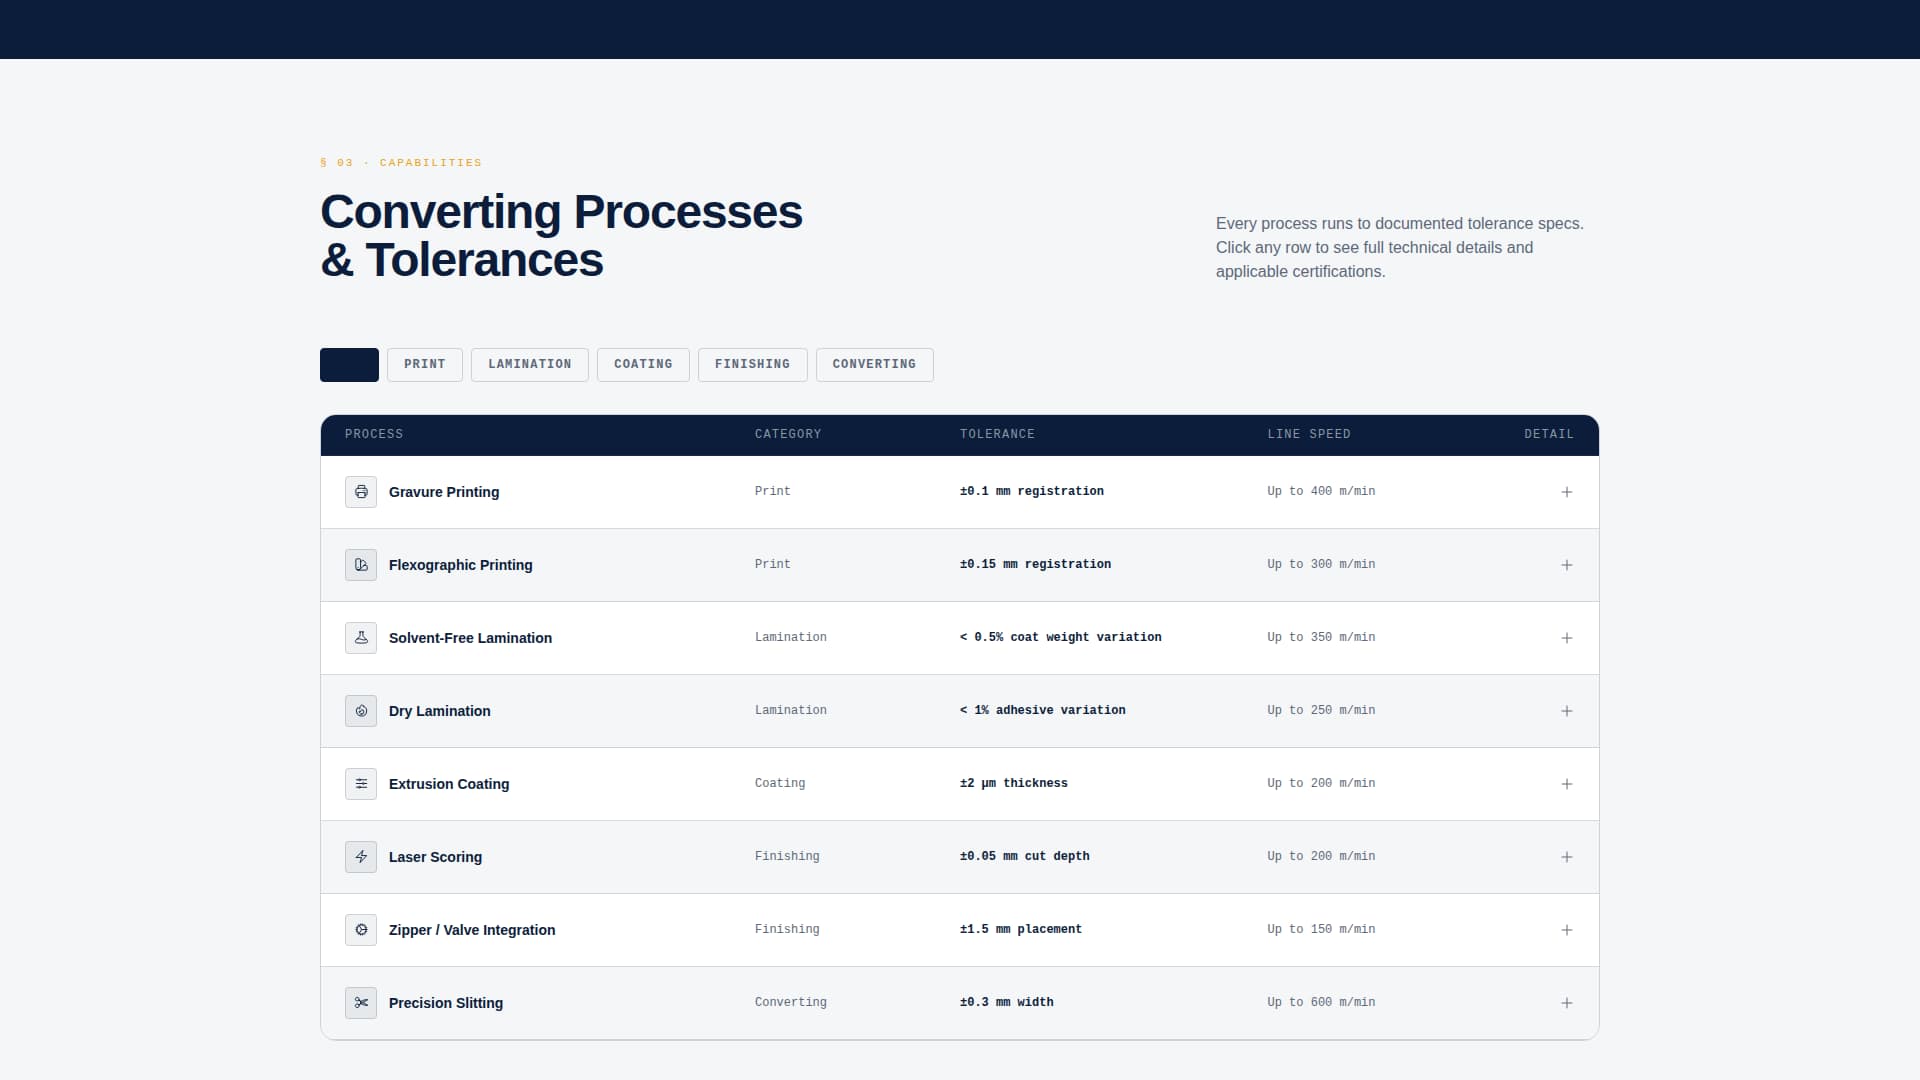Select the beaker icon for Solvent-Free Lamination
Viewport: 1920px width, 1080px height.
(360, 637)
